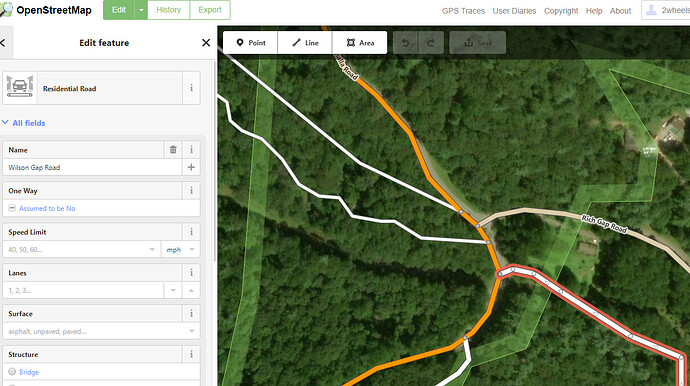Select the Line drawing tool

(305, 43)
